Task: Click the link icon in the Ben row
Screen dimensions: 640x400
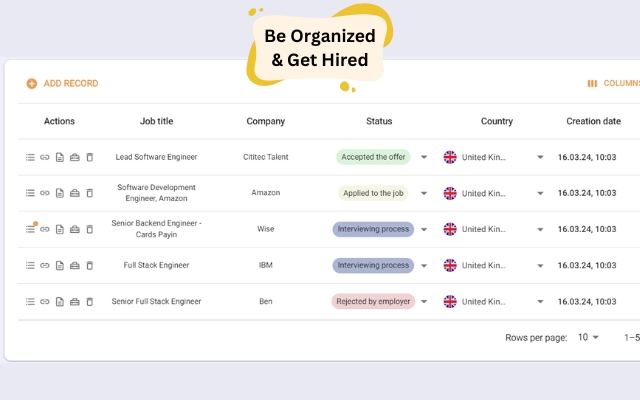Action: coord(45,302)
